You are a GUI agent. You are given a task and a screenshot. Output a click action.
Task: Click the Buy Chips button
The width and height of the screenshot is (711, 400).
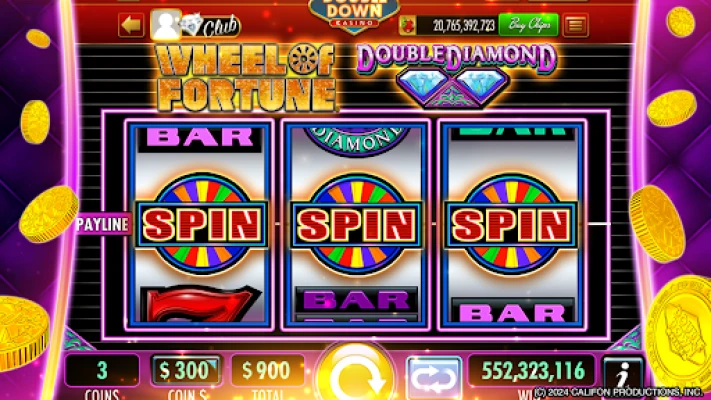point(529,24)
